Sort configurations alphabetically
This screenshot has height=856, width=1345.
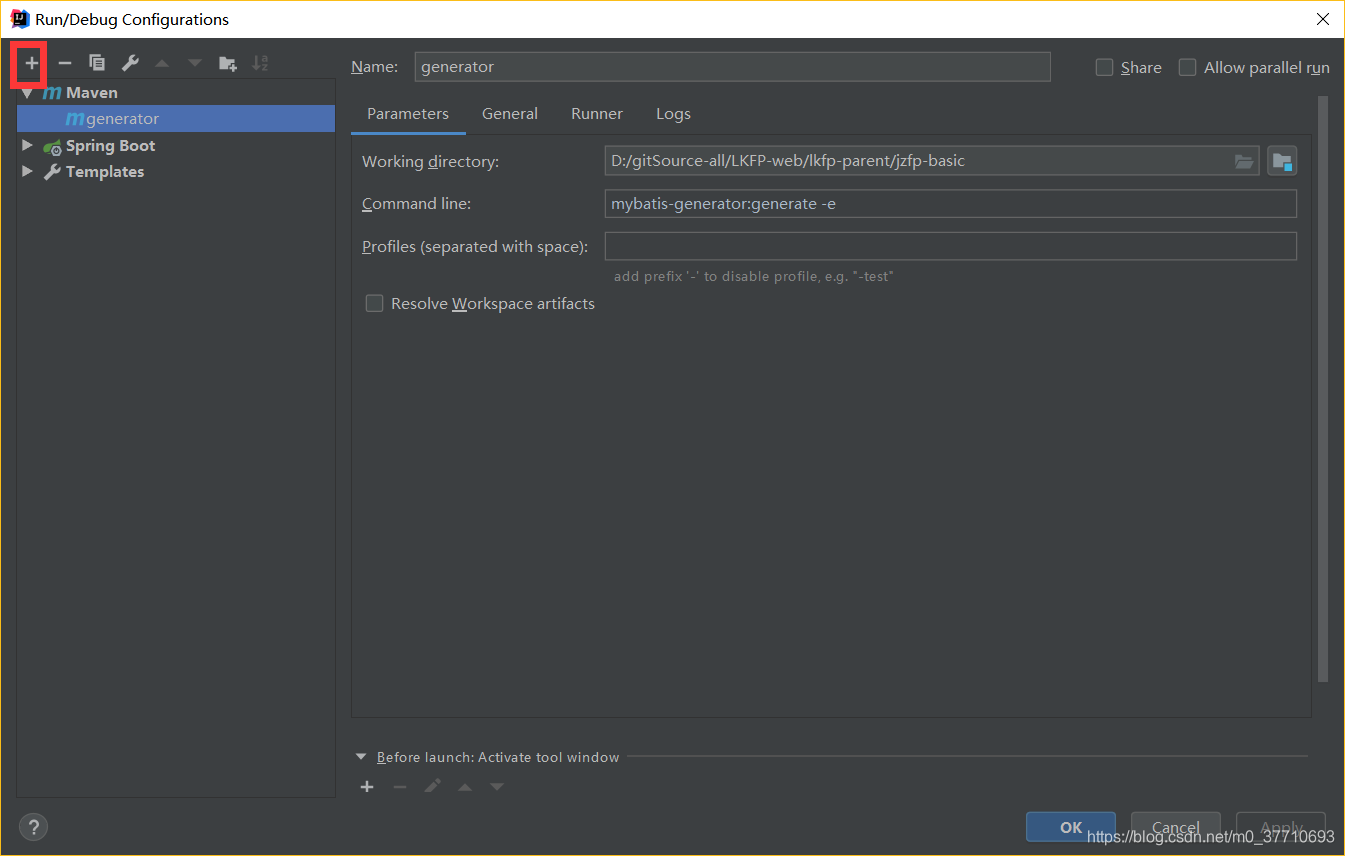pyautogui.click(x=260, y=63)
